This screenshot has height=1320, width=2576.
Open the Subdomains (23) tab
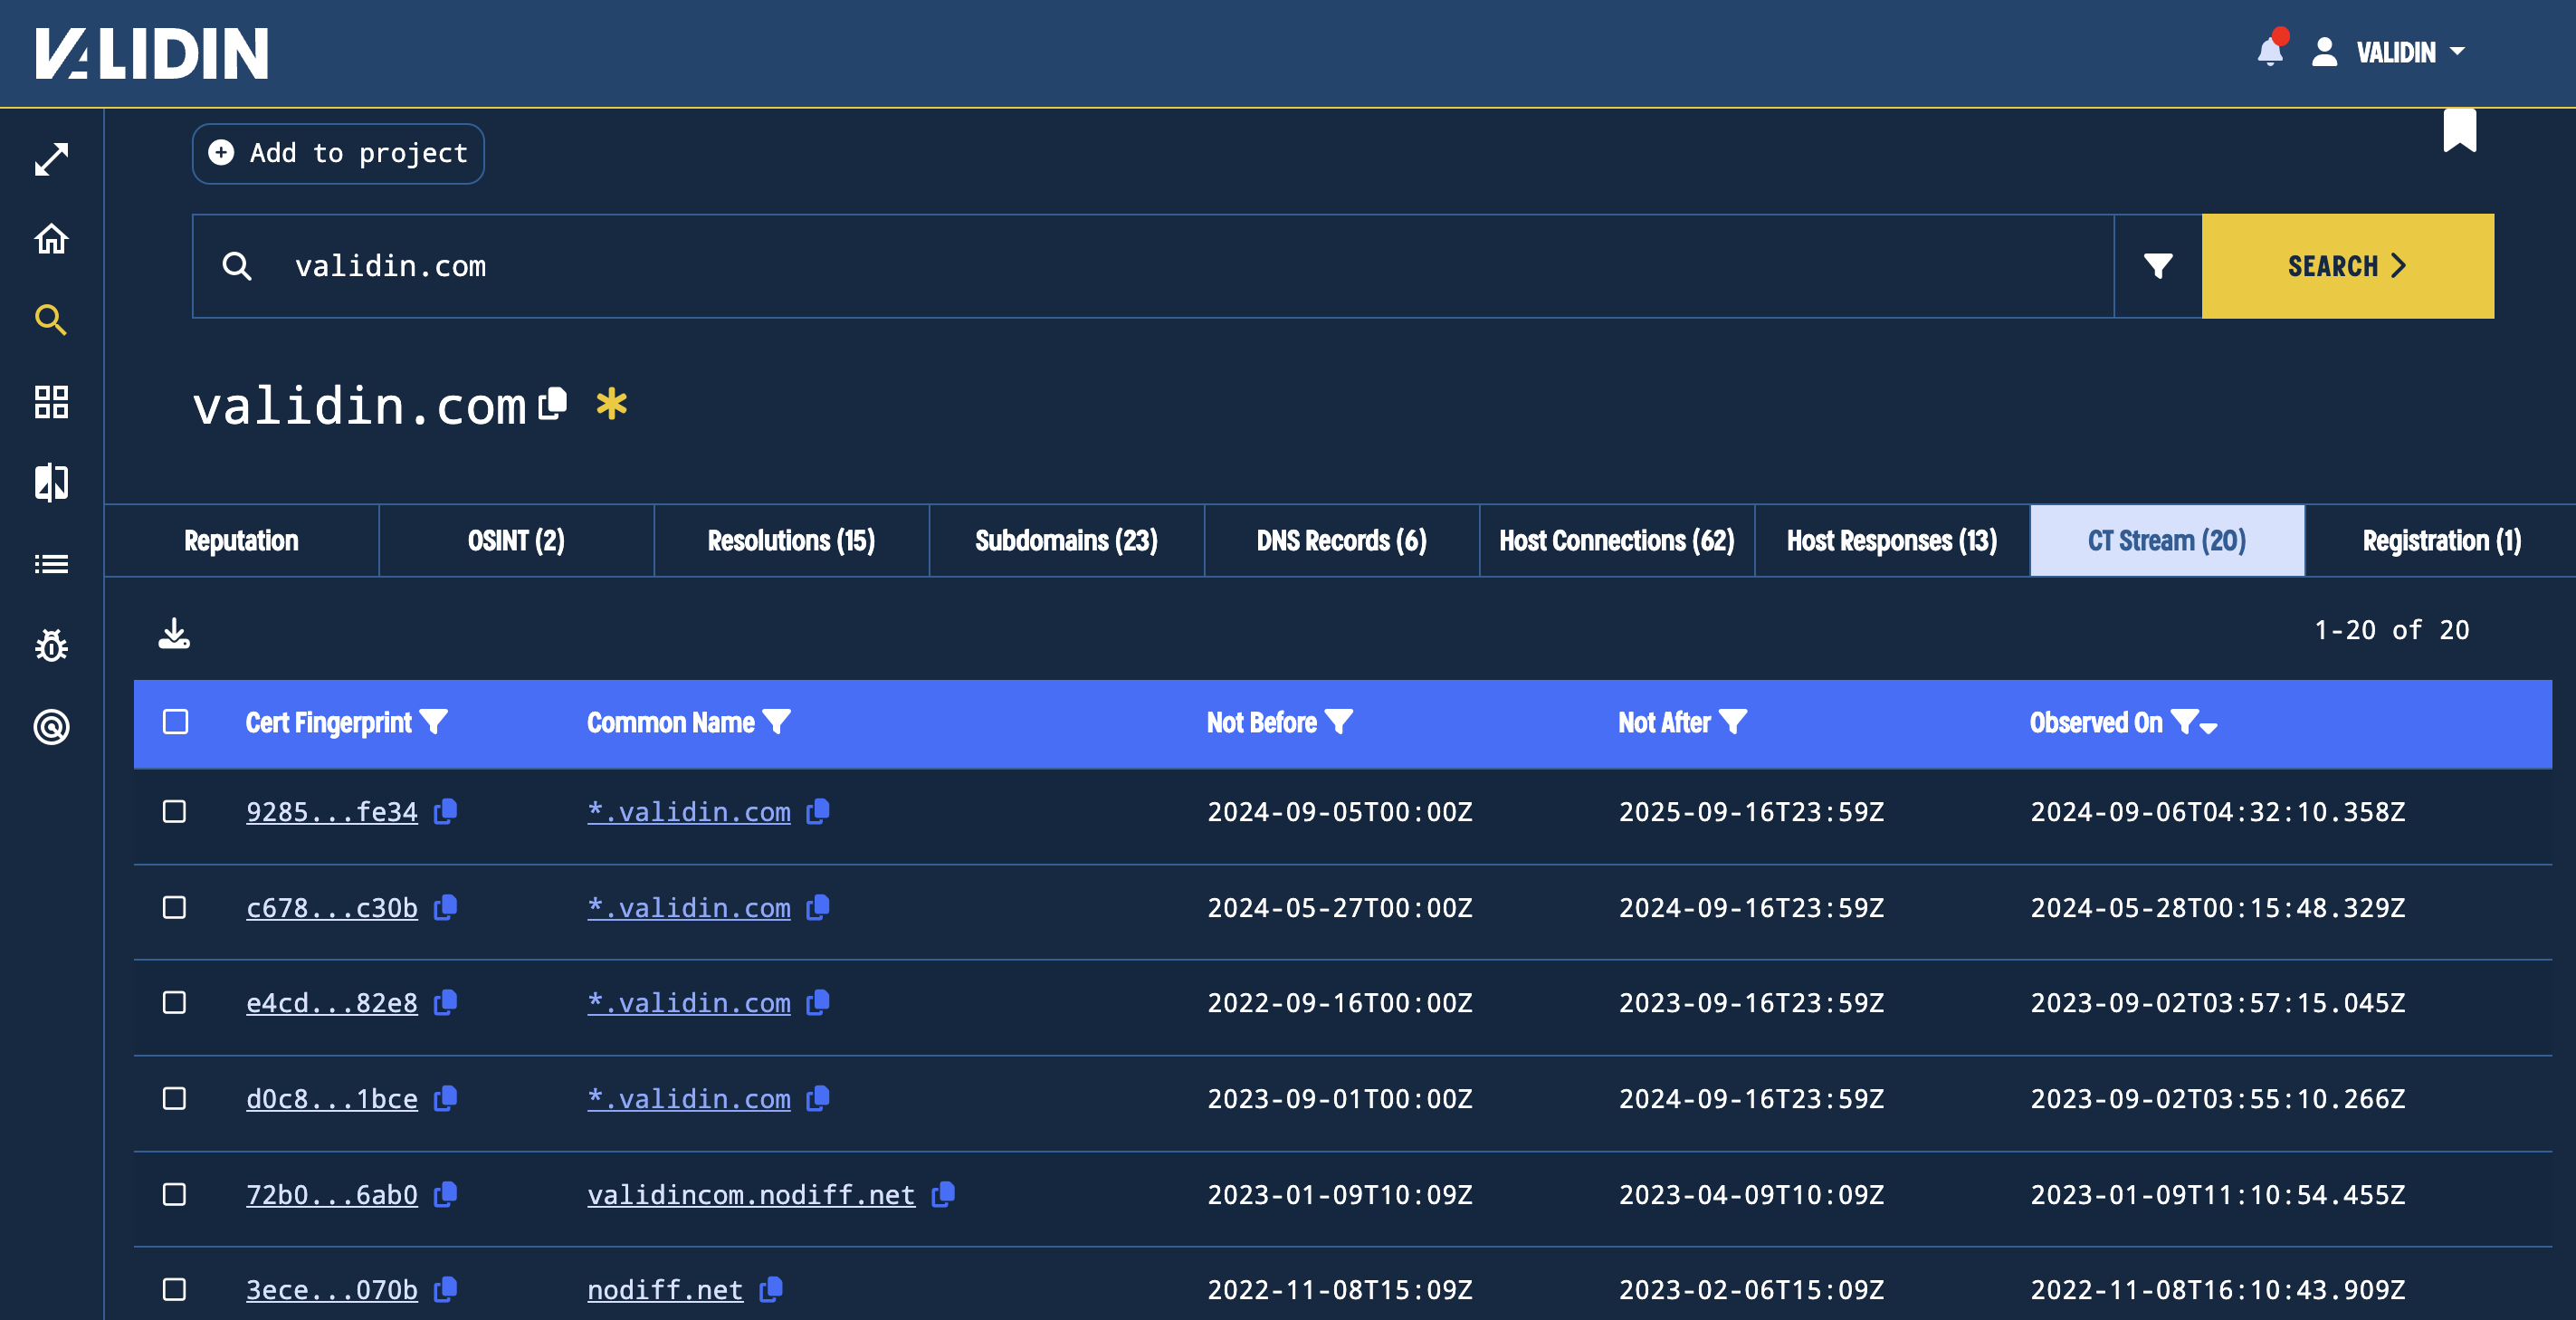click(1066, 541)
